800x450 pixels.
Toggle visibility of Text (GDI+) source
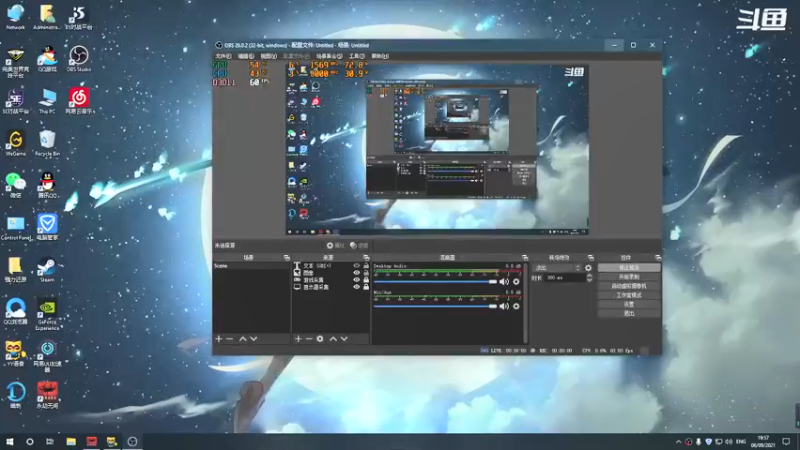click(357, 266)
